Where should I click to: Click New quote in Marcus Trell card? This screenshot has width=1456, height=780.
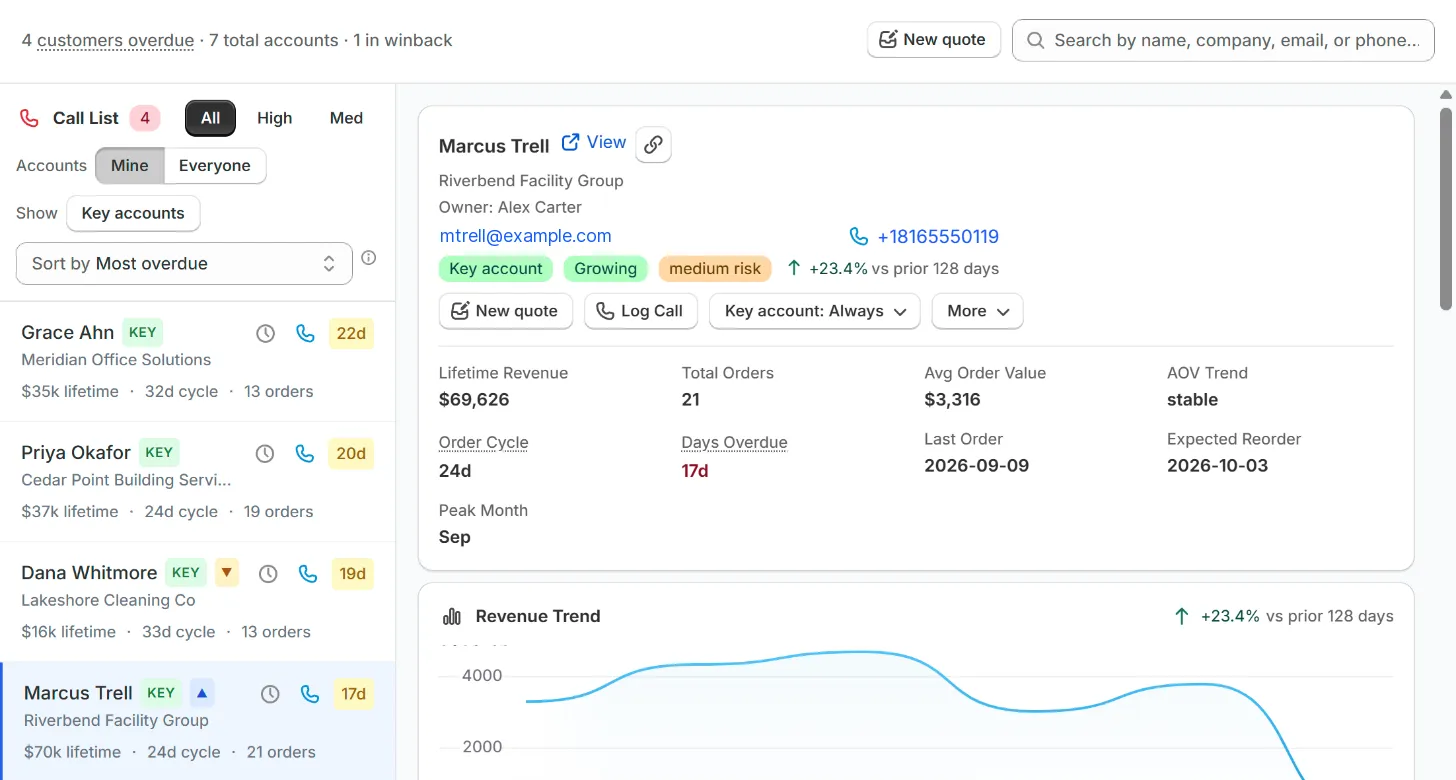coord(506,311)
